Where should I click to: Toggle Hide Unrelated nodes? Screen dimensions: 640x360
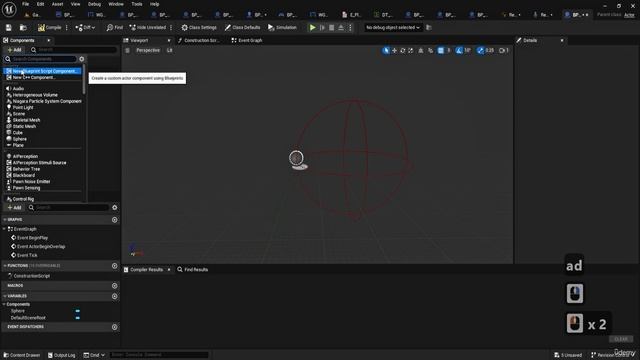148,27
